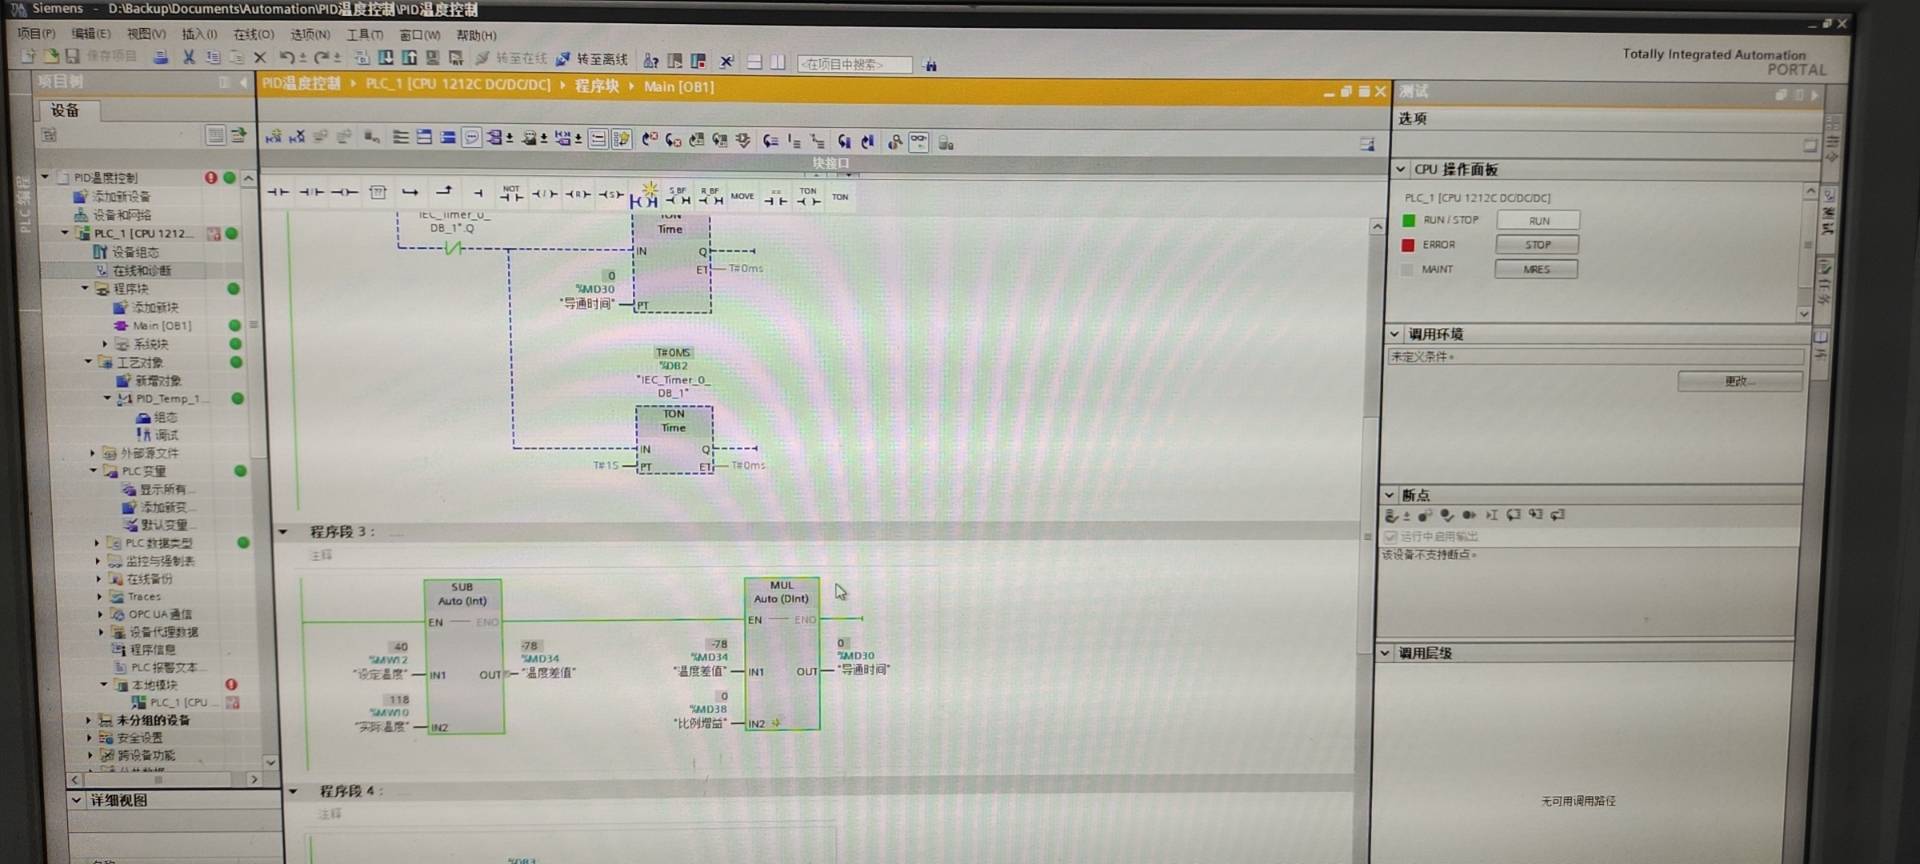Click the find-in-project binoculars icon
Screen dimensions: 1920x864
click(x=930, y=65)
